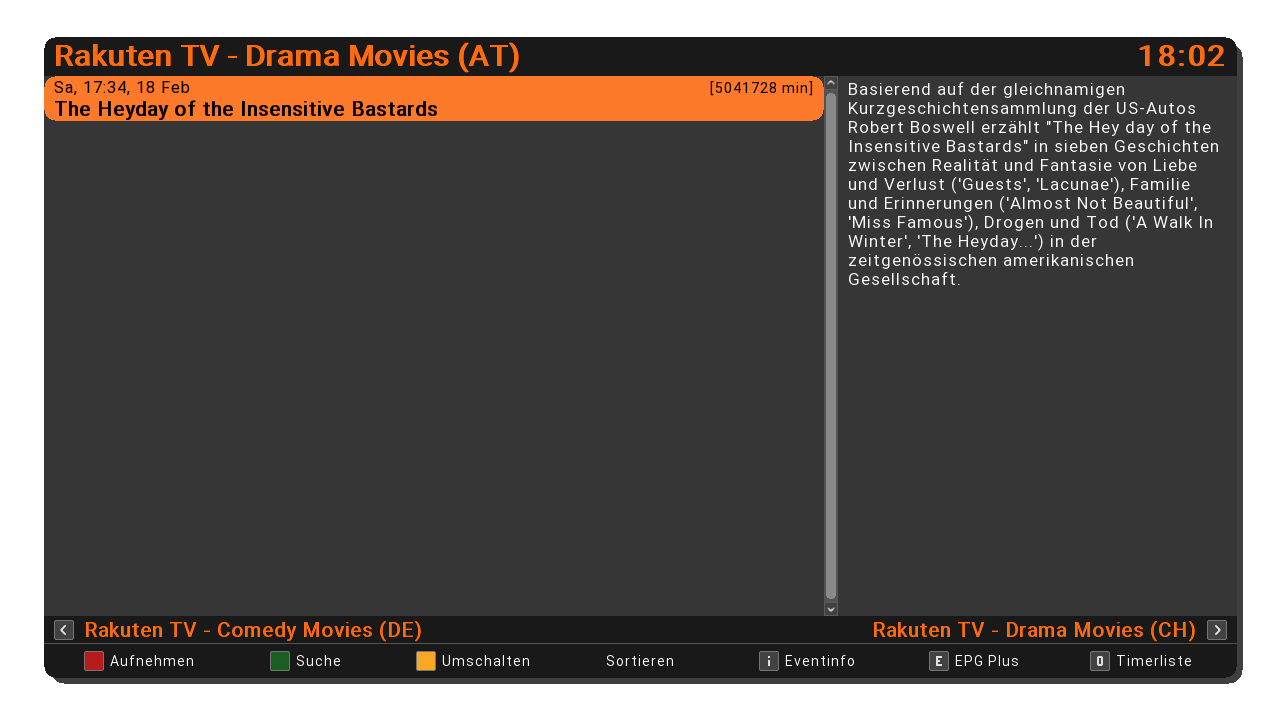The width and height of the screenshot is (1280, 720).
Task: Click the EPG Plus text label
Action: 987,661
